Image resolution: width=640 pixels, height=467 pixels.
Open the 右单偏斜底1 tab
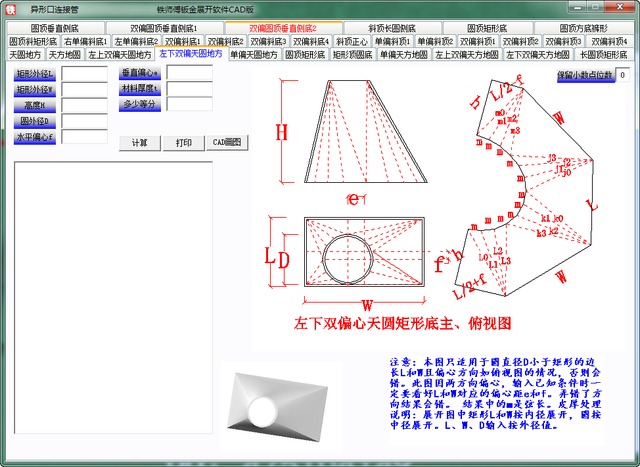tap(85, 42)
